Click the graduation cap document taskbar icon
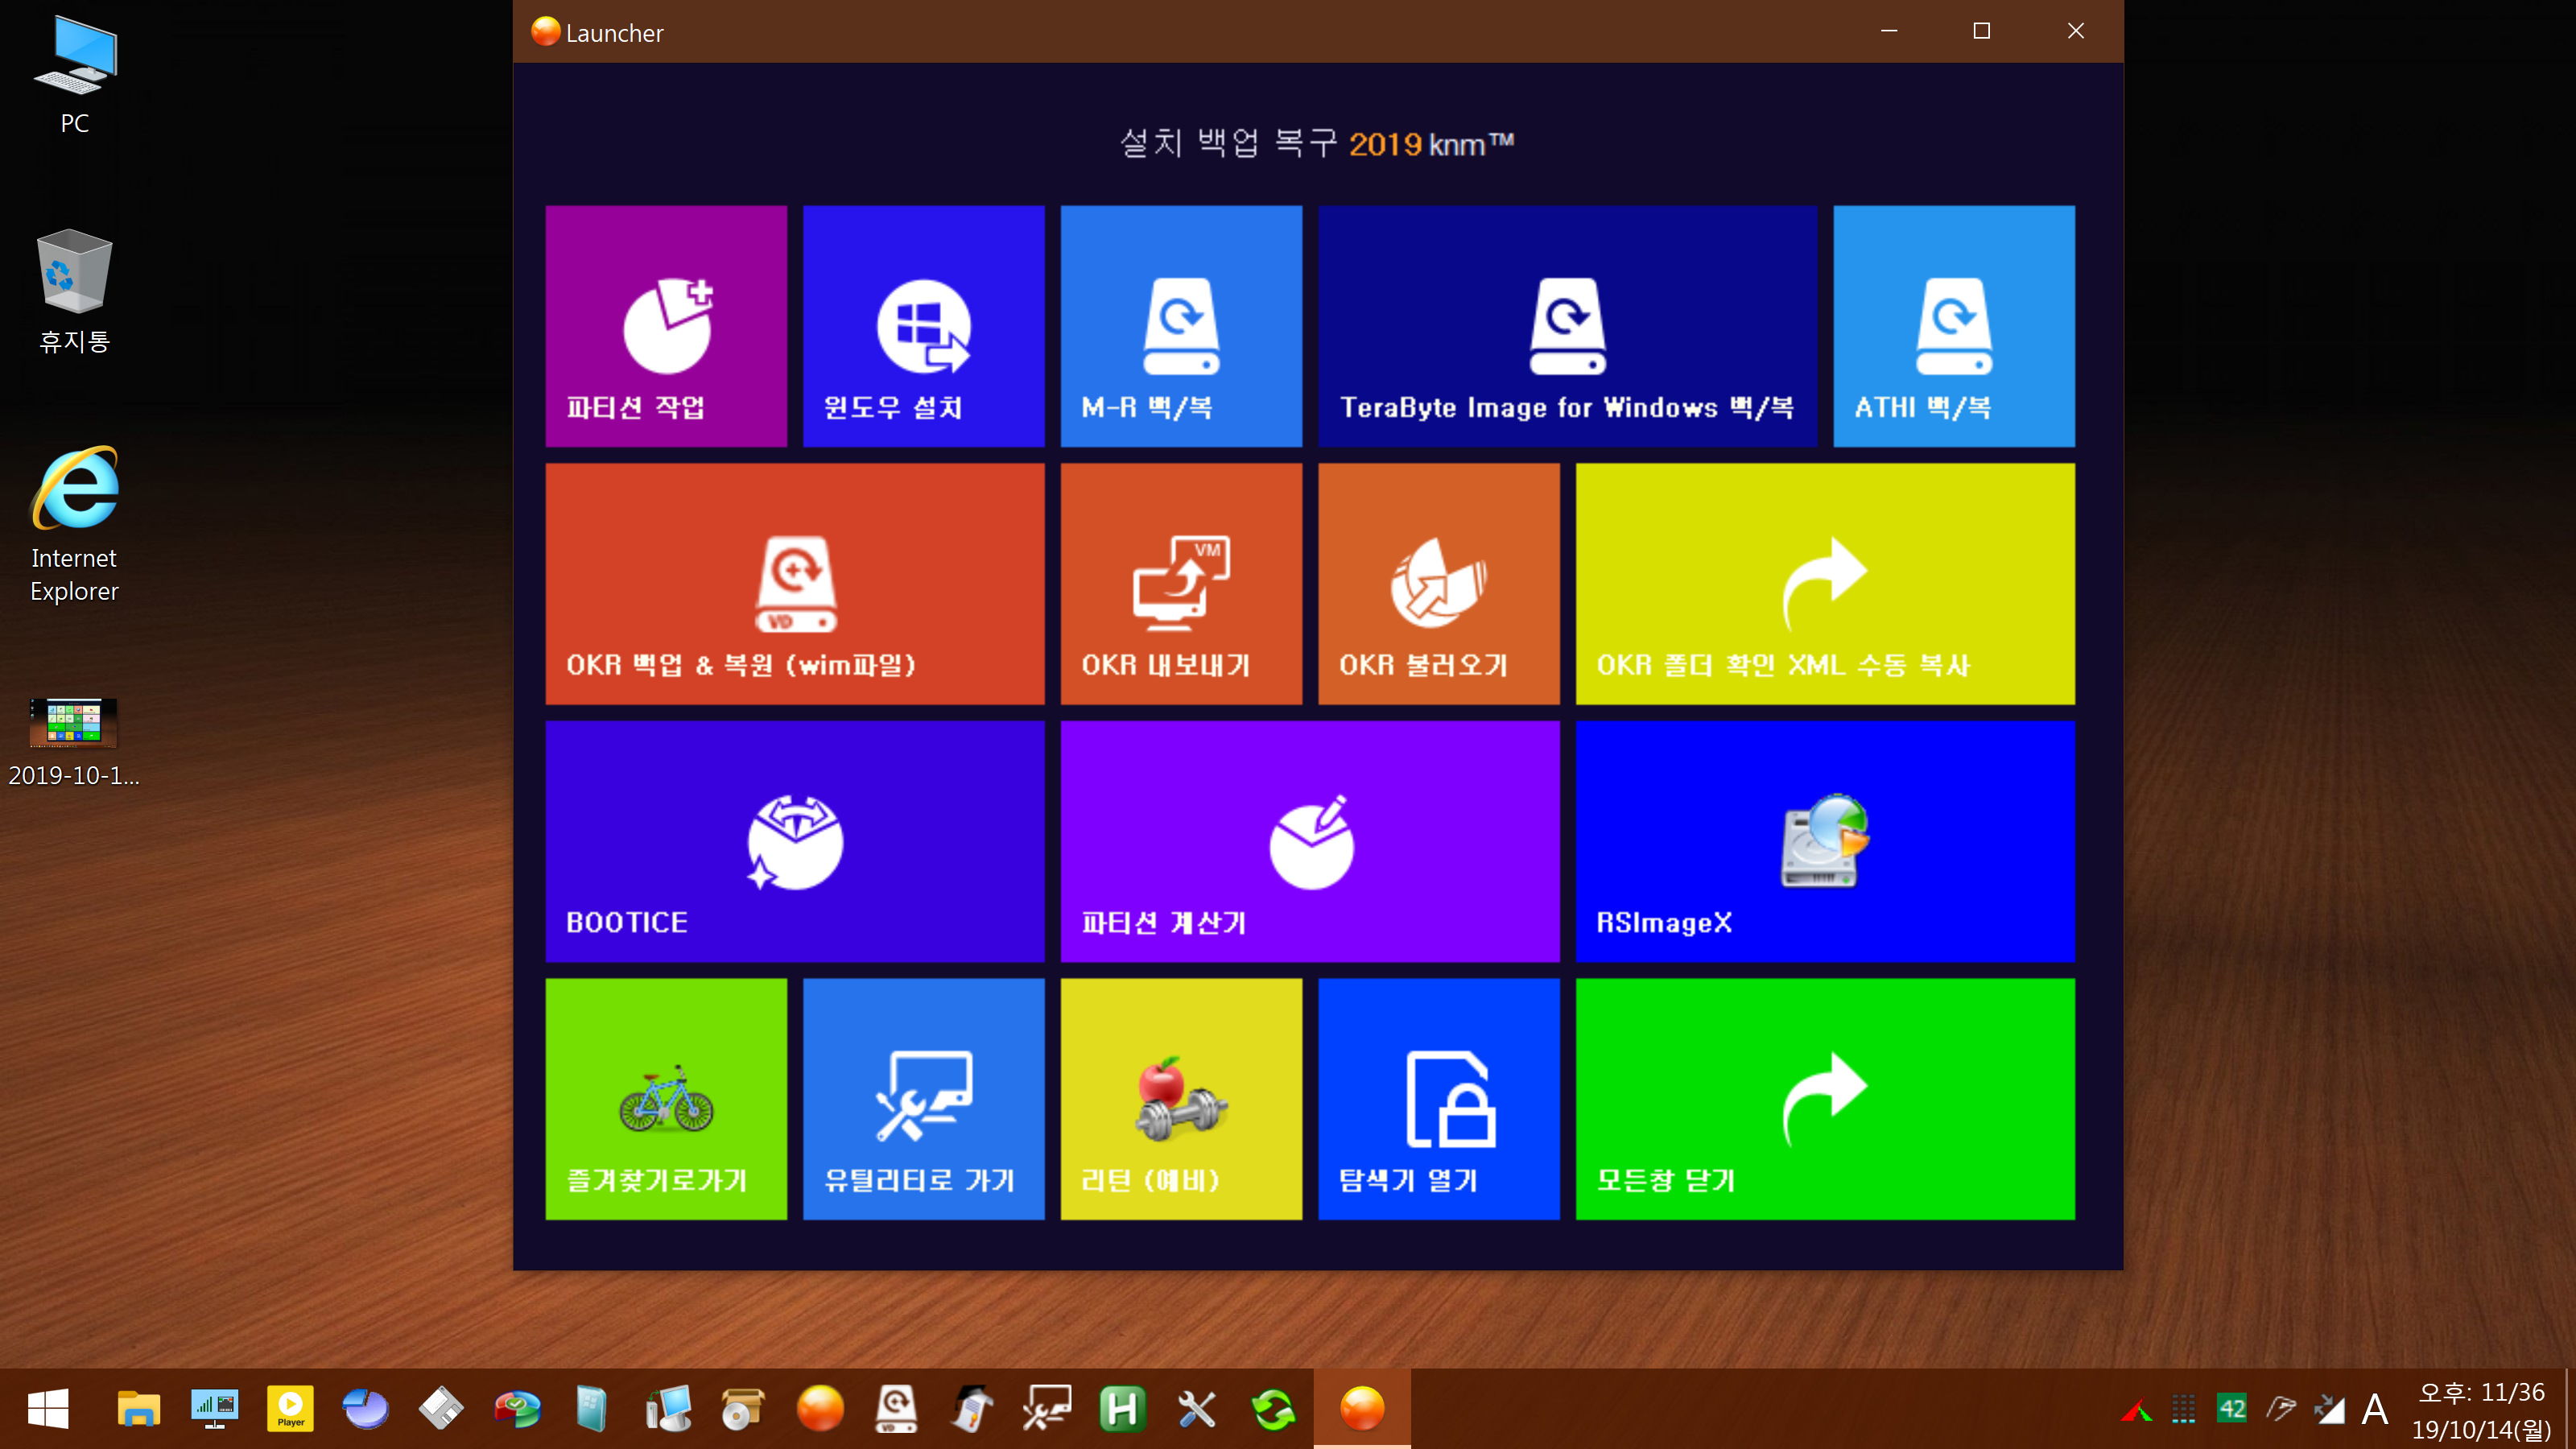2576x1449 pixels. 972,1409
